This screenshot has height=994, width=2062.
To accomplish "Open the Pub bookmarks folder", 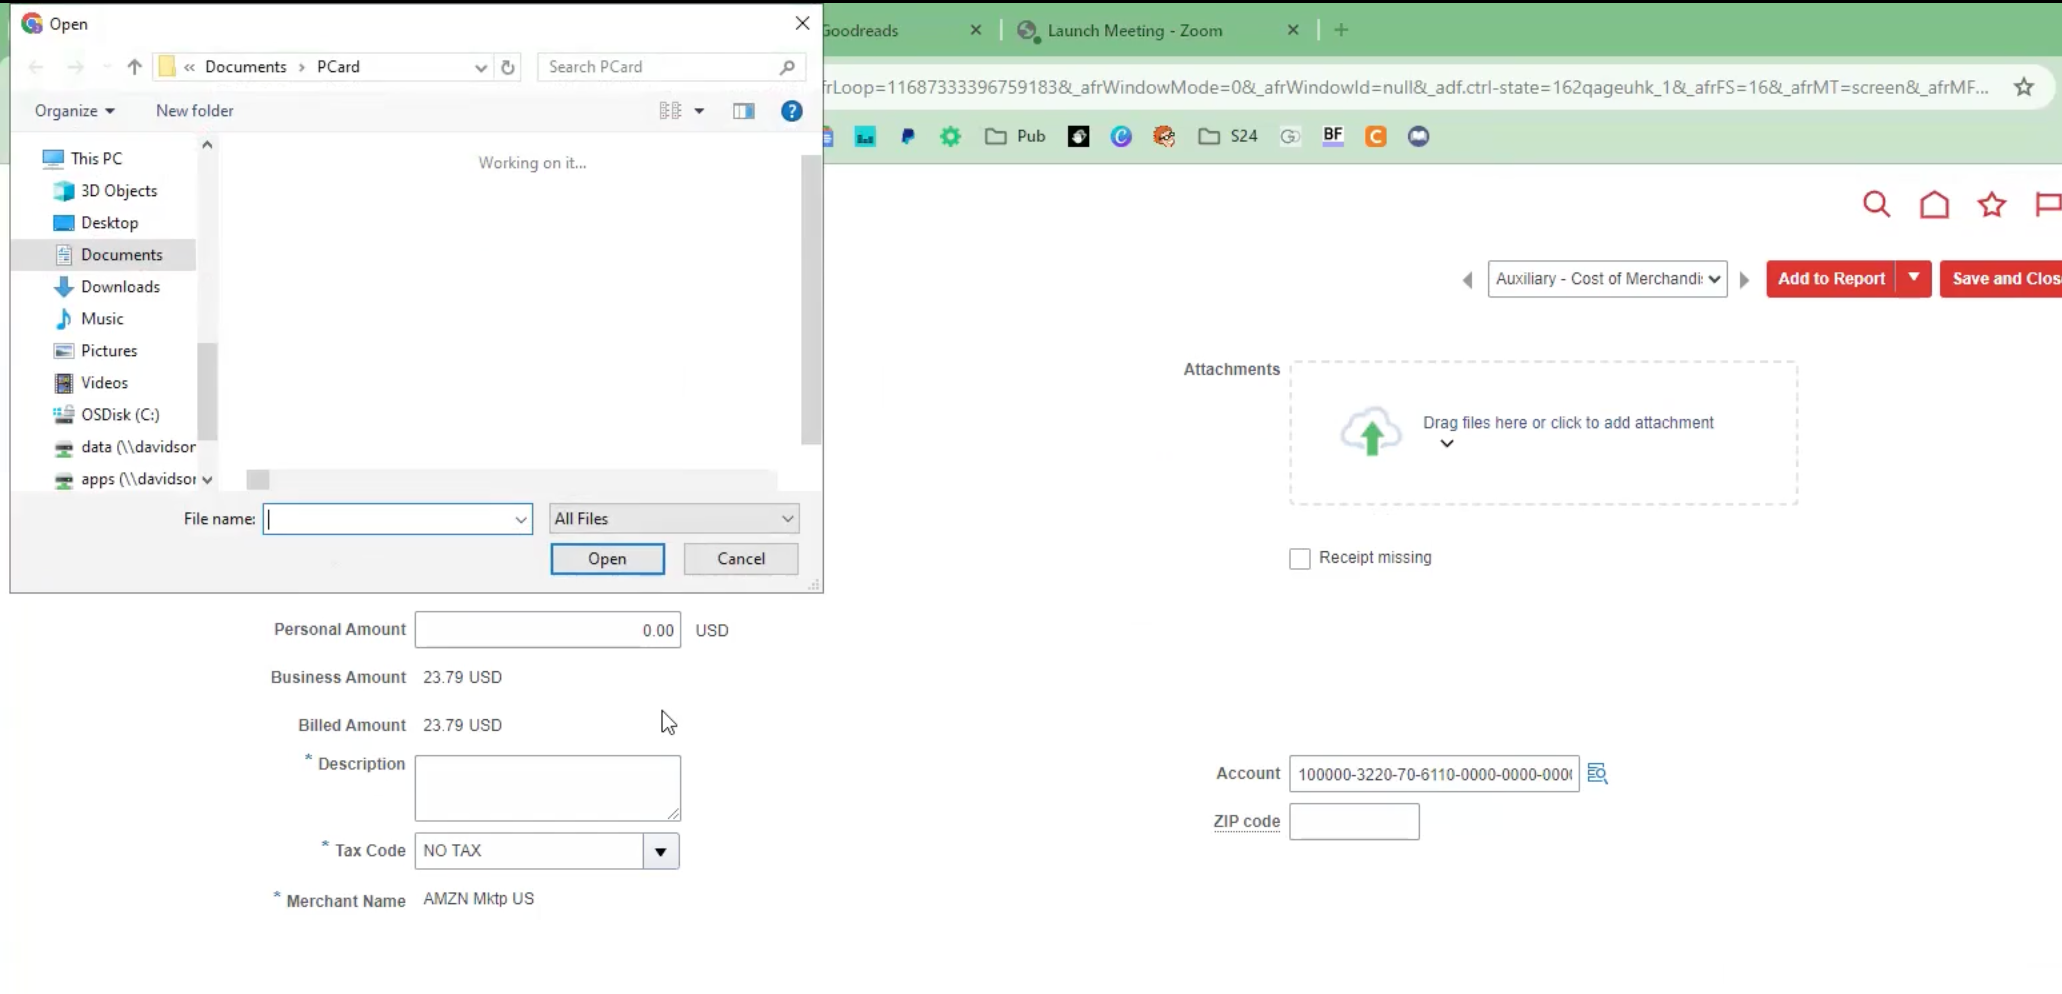I will tap(1015, 136).
